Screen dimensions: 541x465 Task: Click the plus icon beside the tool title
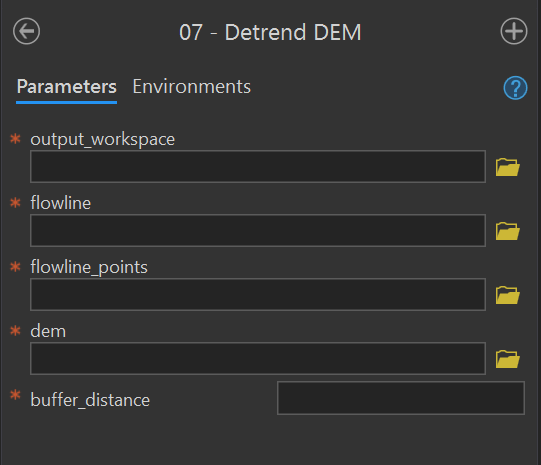point(514,31)
